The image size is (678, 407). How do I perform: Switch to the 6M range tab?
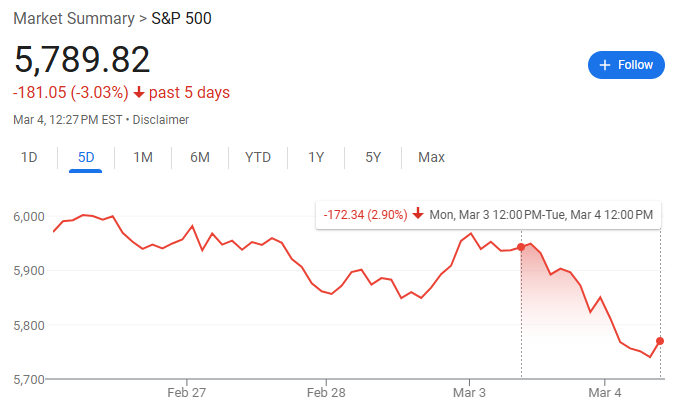point(200,157)
